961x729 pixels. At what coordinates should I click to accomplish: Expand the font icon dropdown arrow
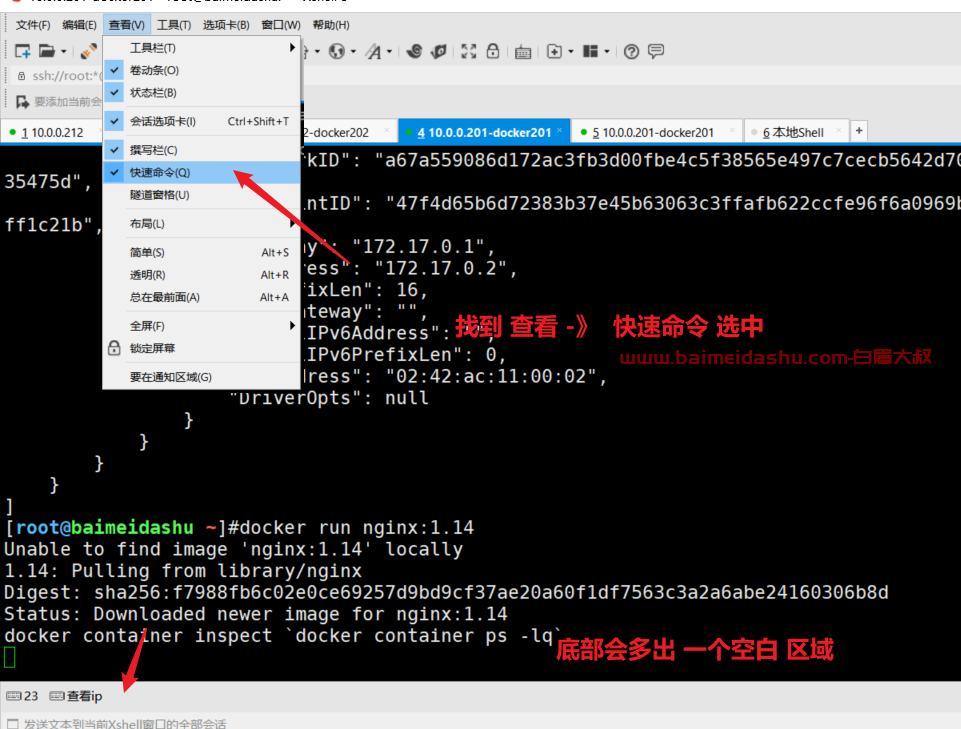click(389, 52)
